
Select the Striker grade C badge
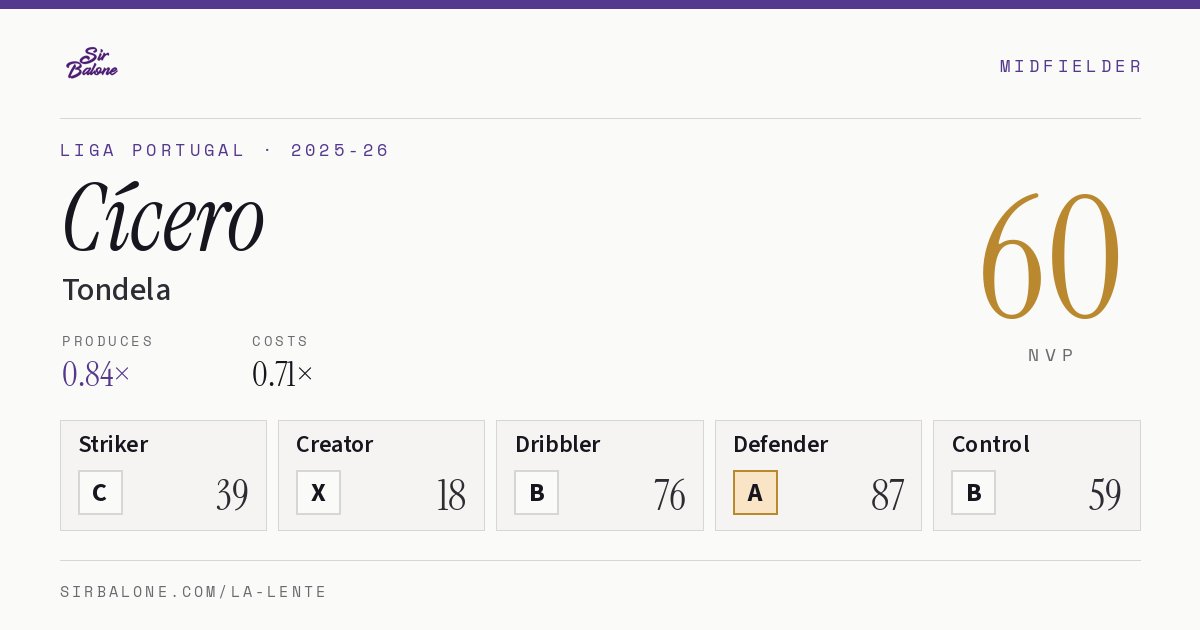[100, 492]
